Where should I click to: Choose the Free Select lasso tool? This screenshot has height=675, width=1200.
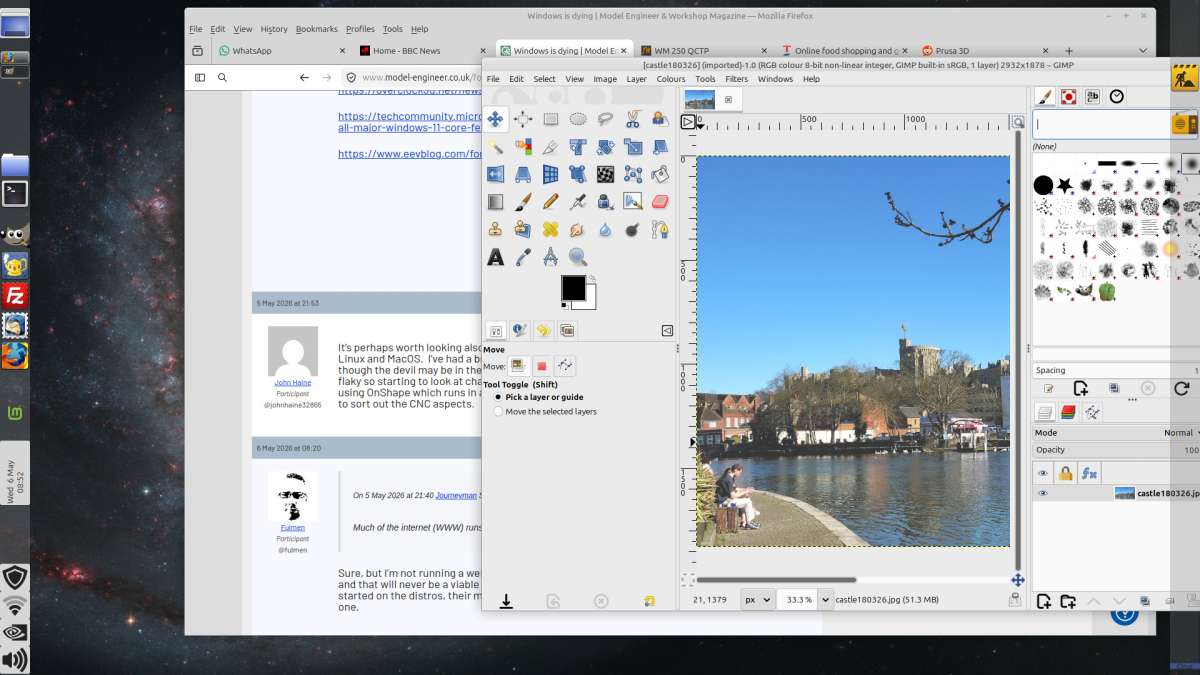pyautogui.click(x=605, y=119)
